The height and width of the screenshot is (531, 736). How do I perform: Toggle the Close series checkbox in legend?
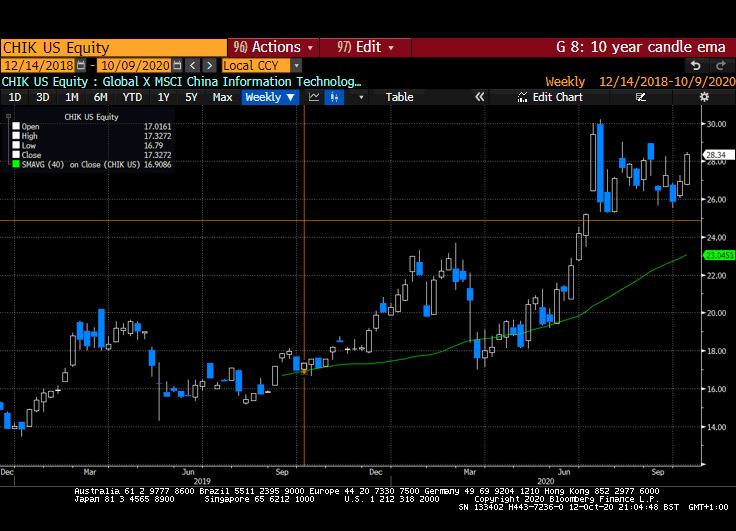15,153
